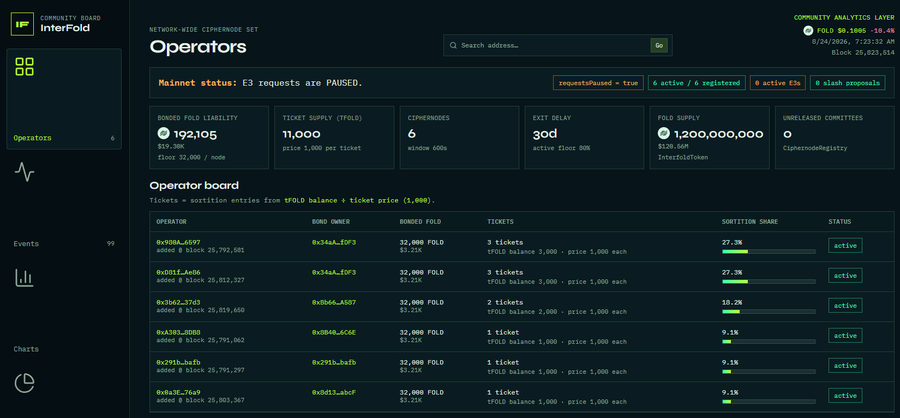Open the Operators grid icon in sidebar
This screenshot has width=900, height=418.
click(x=24, y=67)
